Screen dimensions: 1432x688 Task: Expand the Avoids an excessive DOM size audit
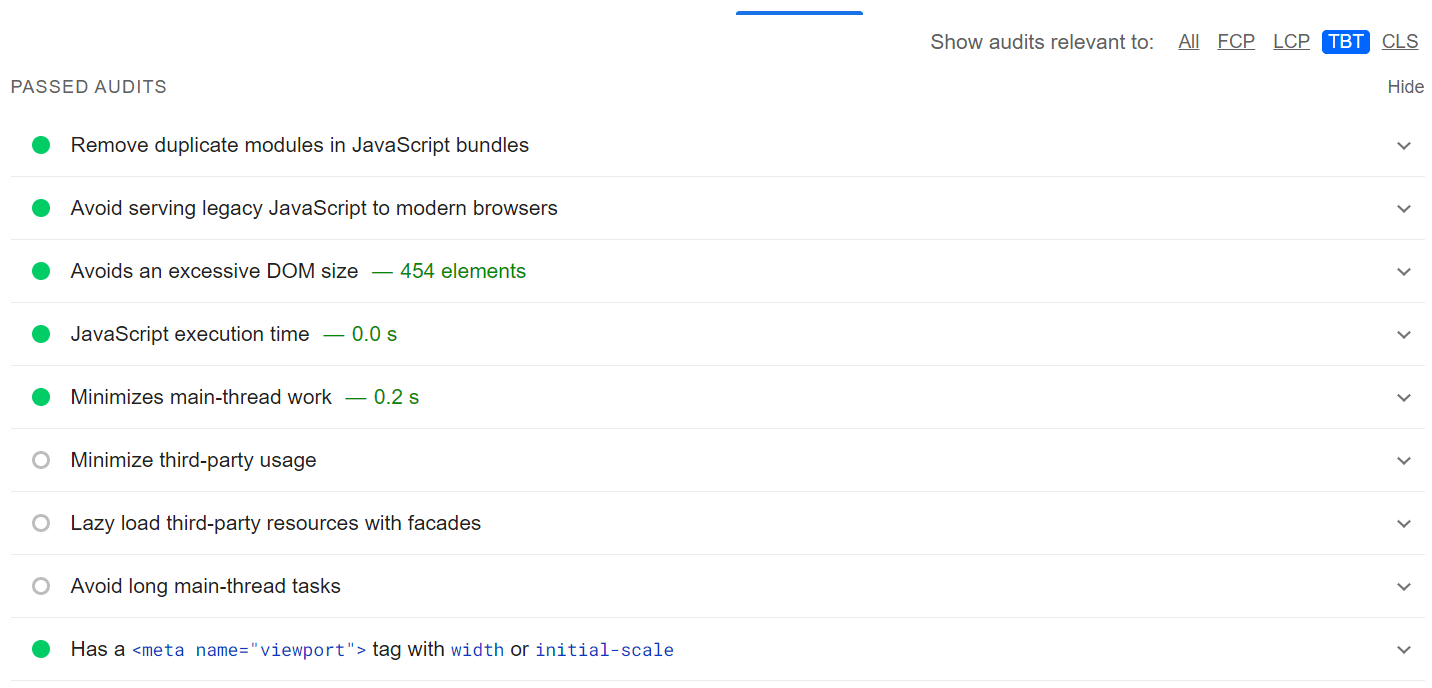1404,271
